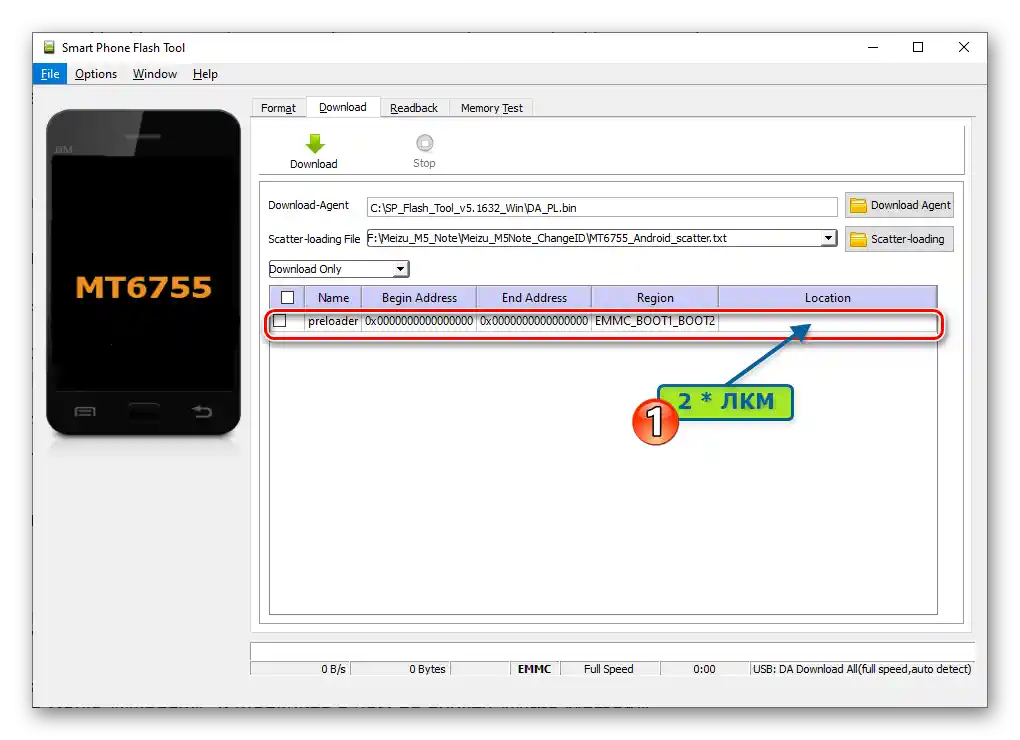Click the EMMC status bar indicator
Viewport: 1020px width, 740px height.
pyautogui.click(x=534, y=669)
